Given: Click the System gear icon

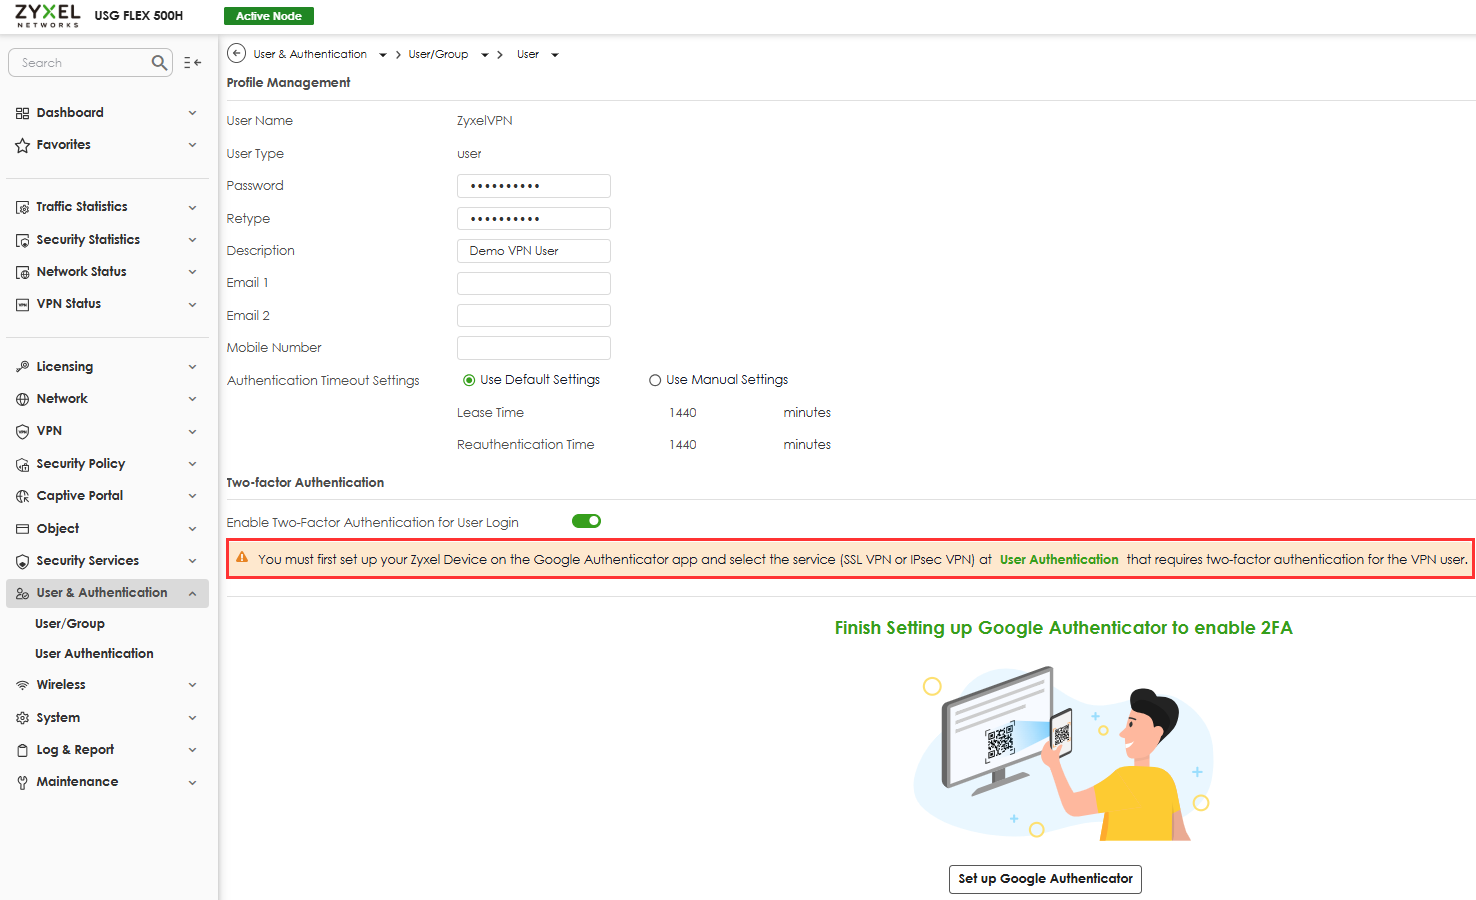Looking at the screenshot, I should click(x=22, y=718).
